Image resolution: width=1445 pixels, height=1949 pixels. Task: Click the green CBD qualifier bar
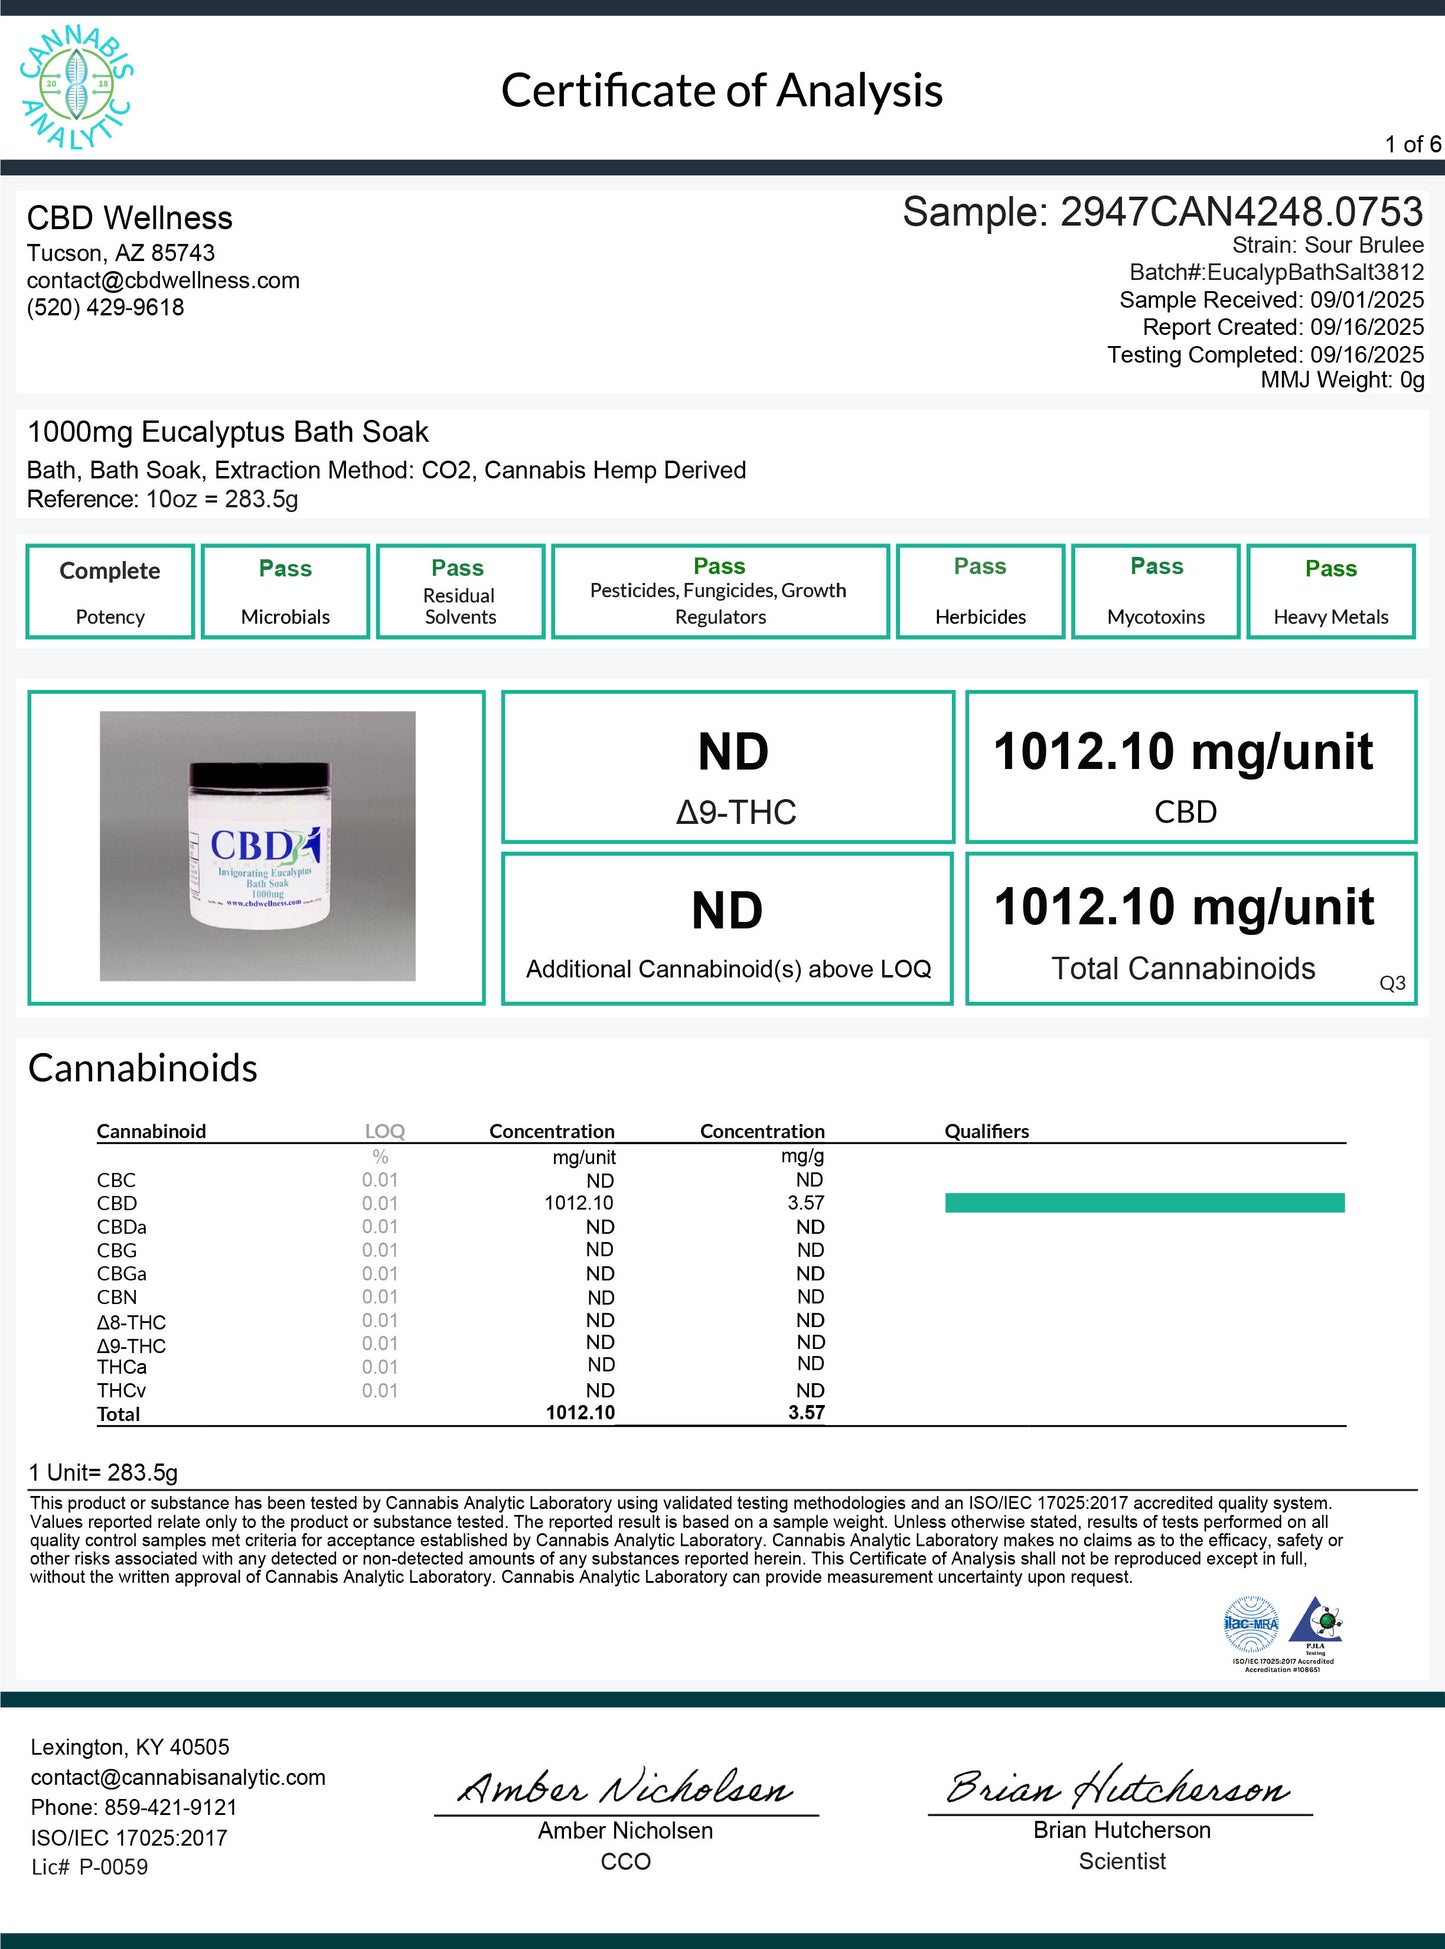[1145, 1203]
